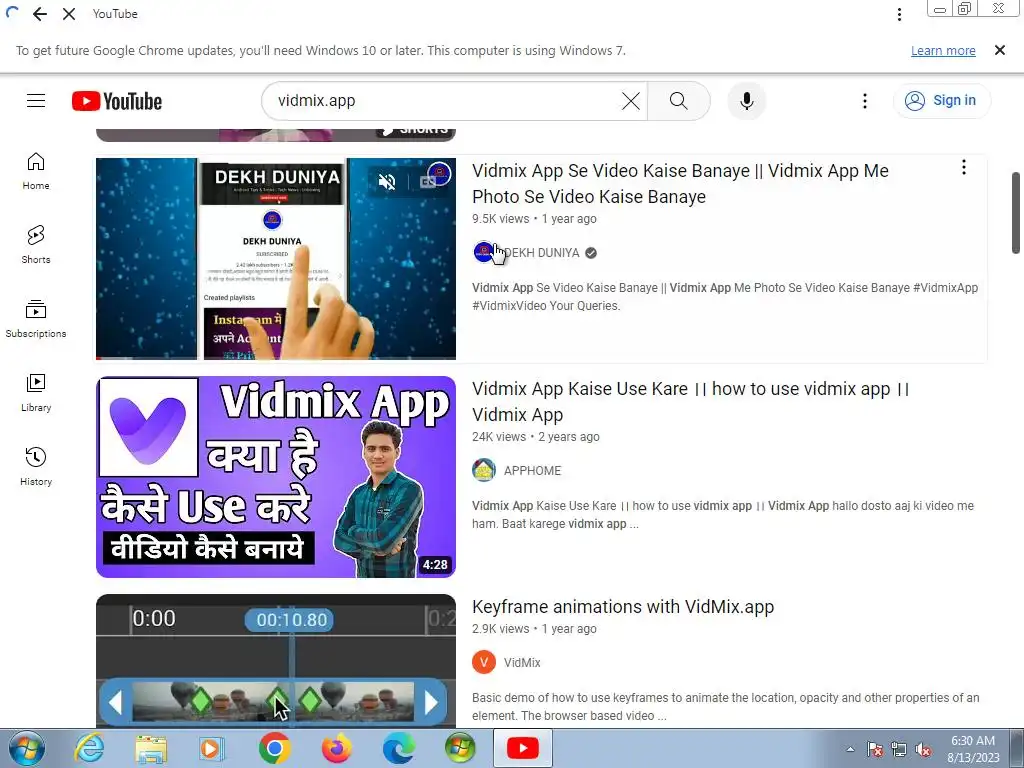Open History in the sidebar

pyautogui.click(x=36, y=466)
